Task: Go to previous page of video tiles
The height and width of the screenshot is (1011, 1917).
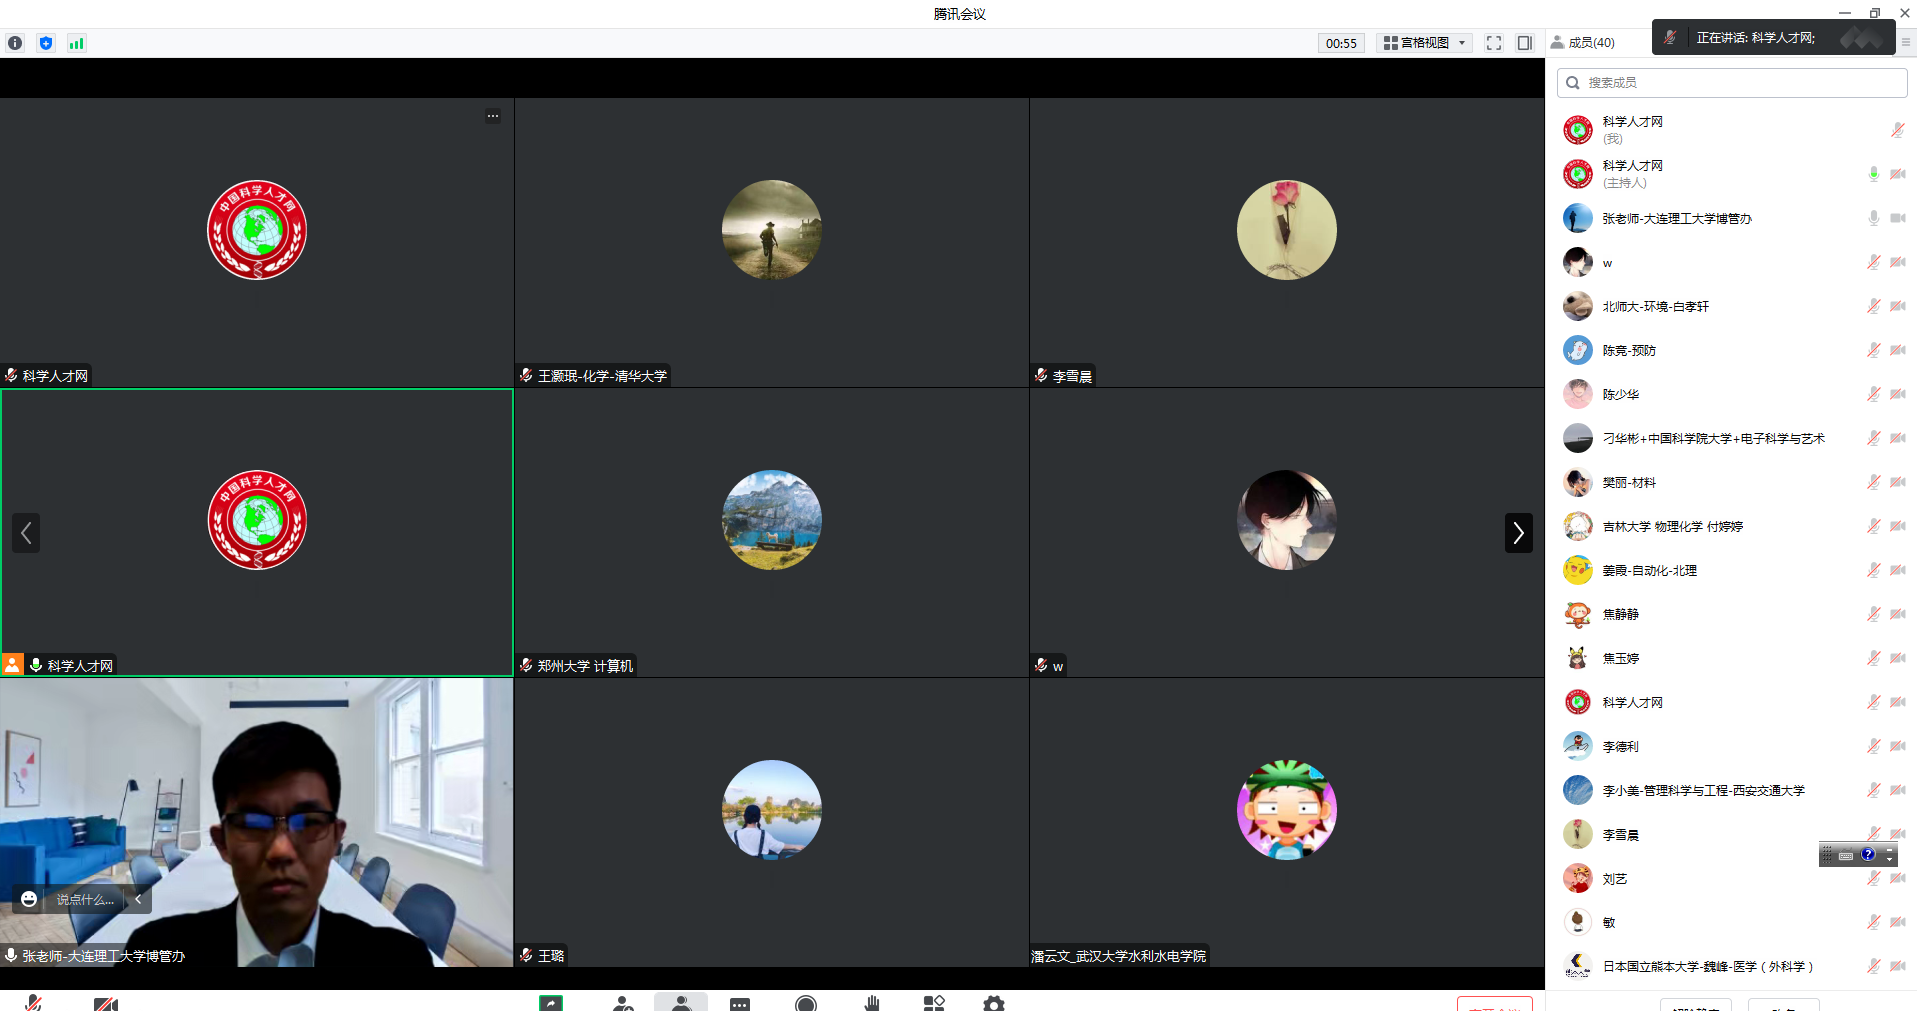Action: 26,533
